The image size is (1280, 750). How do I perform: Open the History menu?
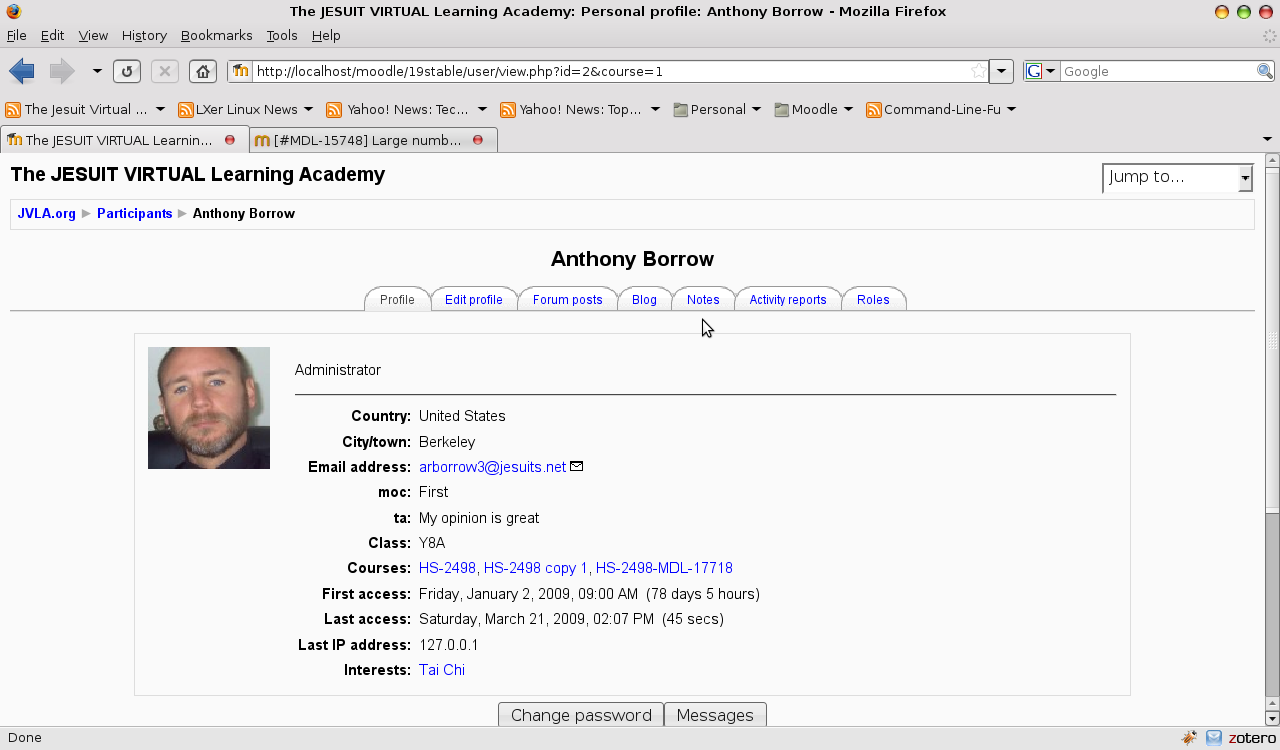(144, 35)
